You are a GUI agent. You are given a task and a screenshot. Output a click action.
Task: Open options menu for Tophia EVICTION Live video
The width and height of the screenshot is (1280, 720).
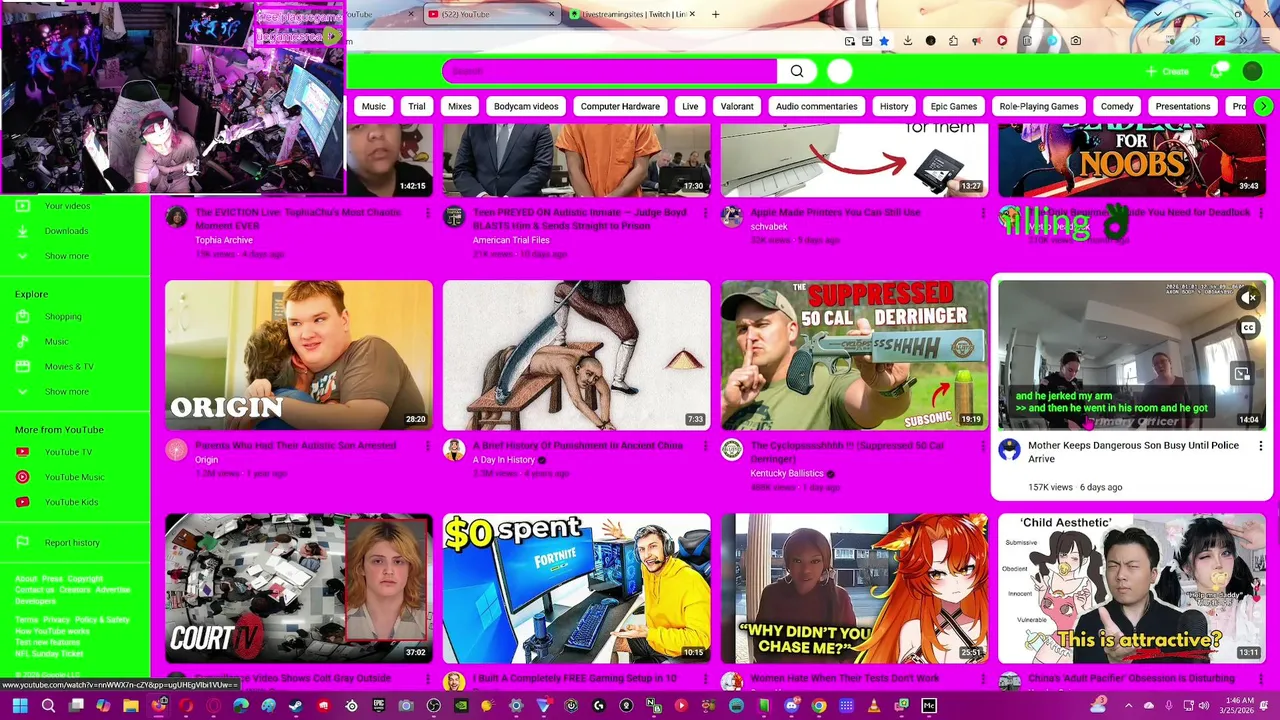click(x=427, y=213)
